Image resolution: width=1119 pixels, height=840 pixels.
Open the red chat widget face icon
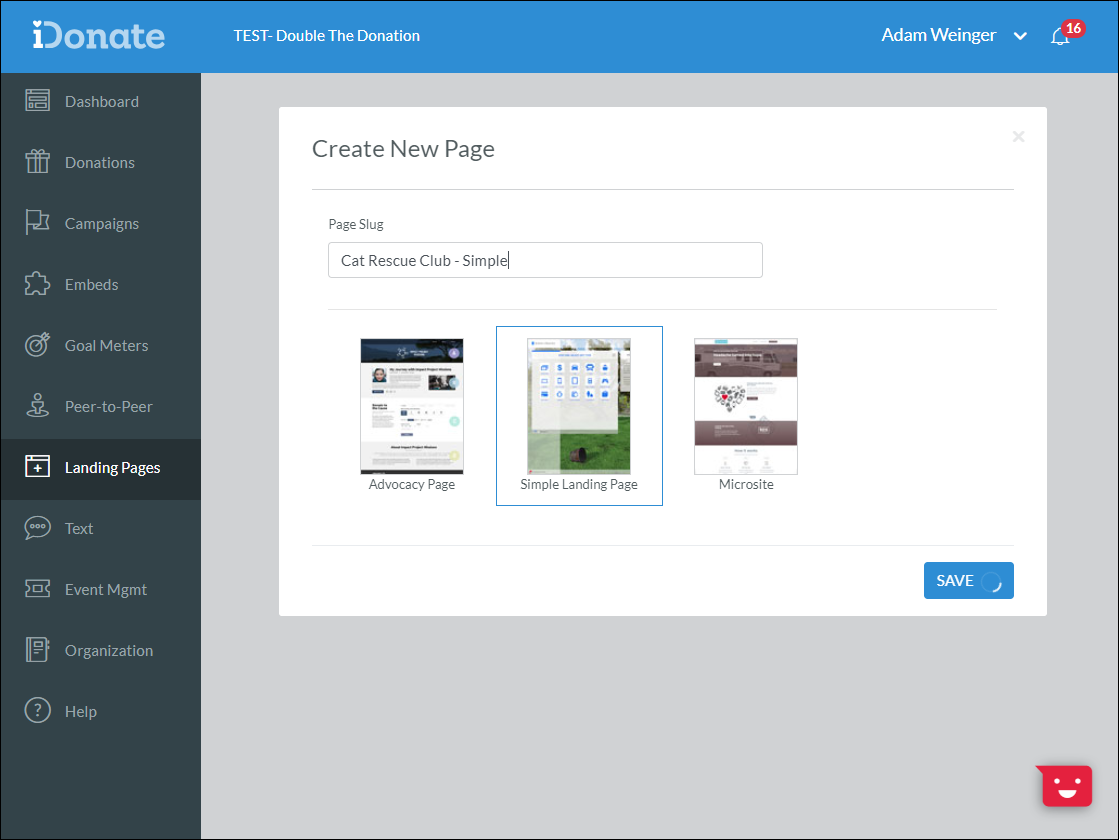tap(1066, 786)
